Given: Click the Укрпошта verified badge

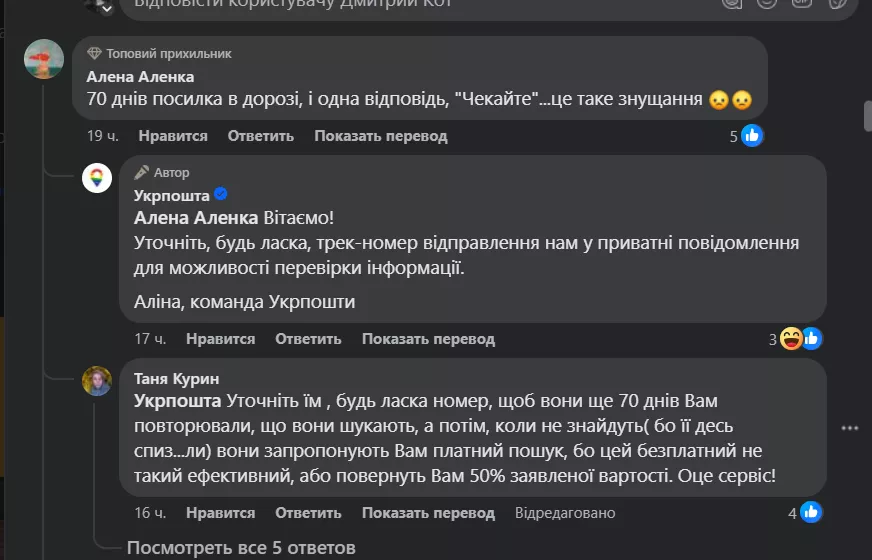Looking at the screenshot, I should coord(221,195).
